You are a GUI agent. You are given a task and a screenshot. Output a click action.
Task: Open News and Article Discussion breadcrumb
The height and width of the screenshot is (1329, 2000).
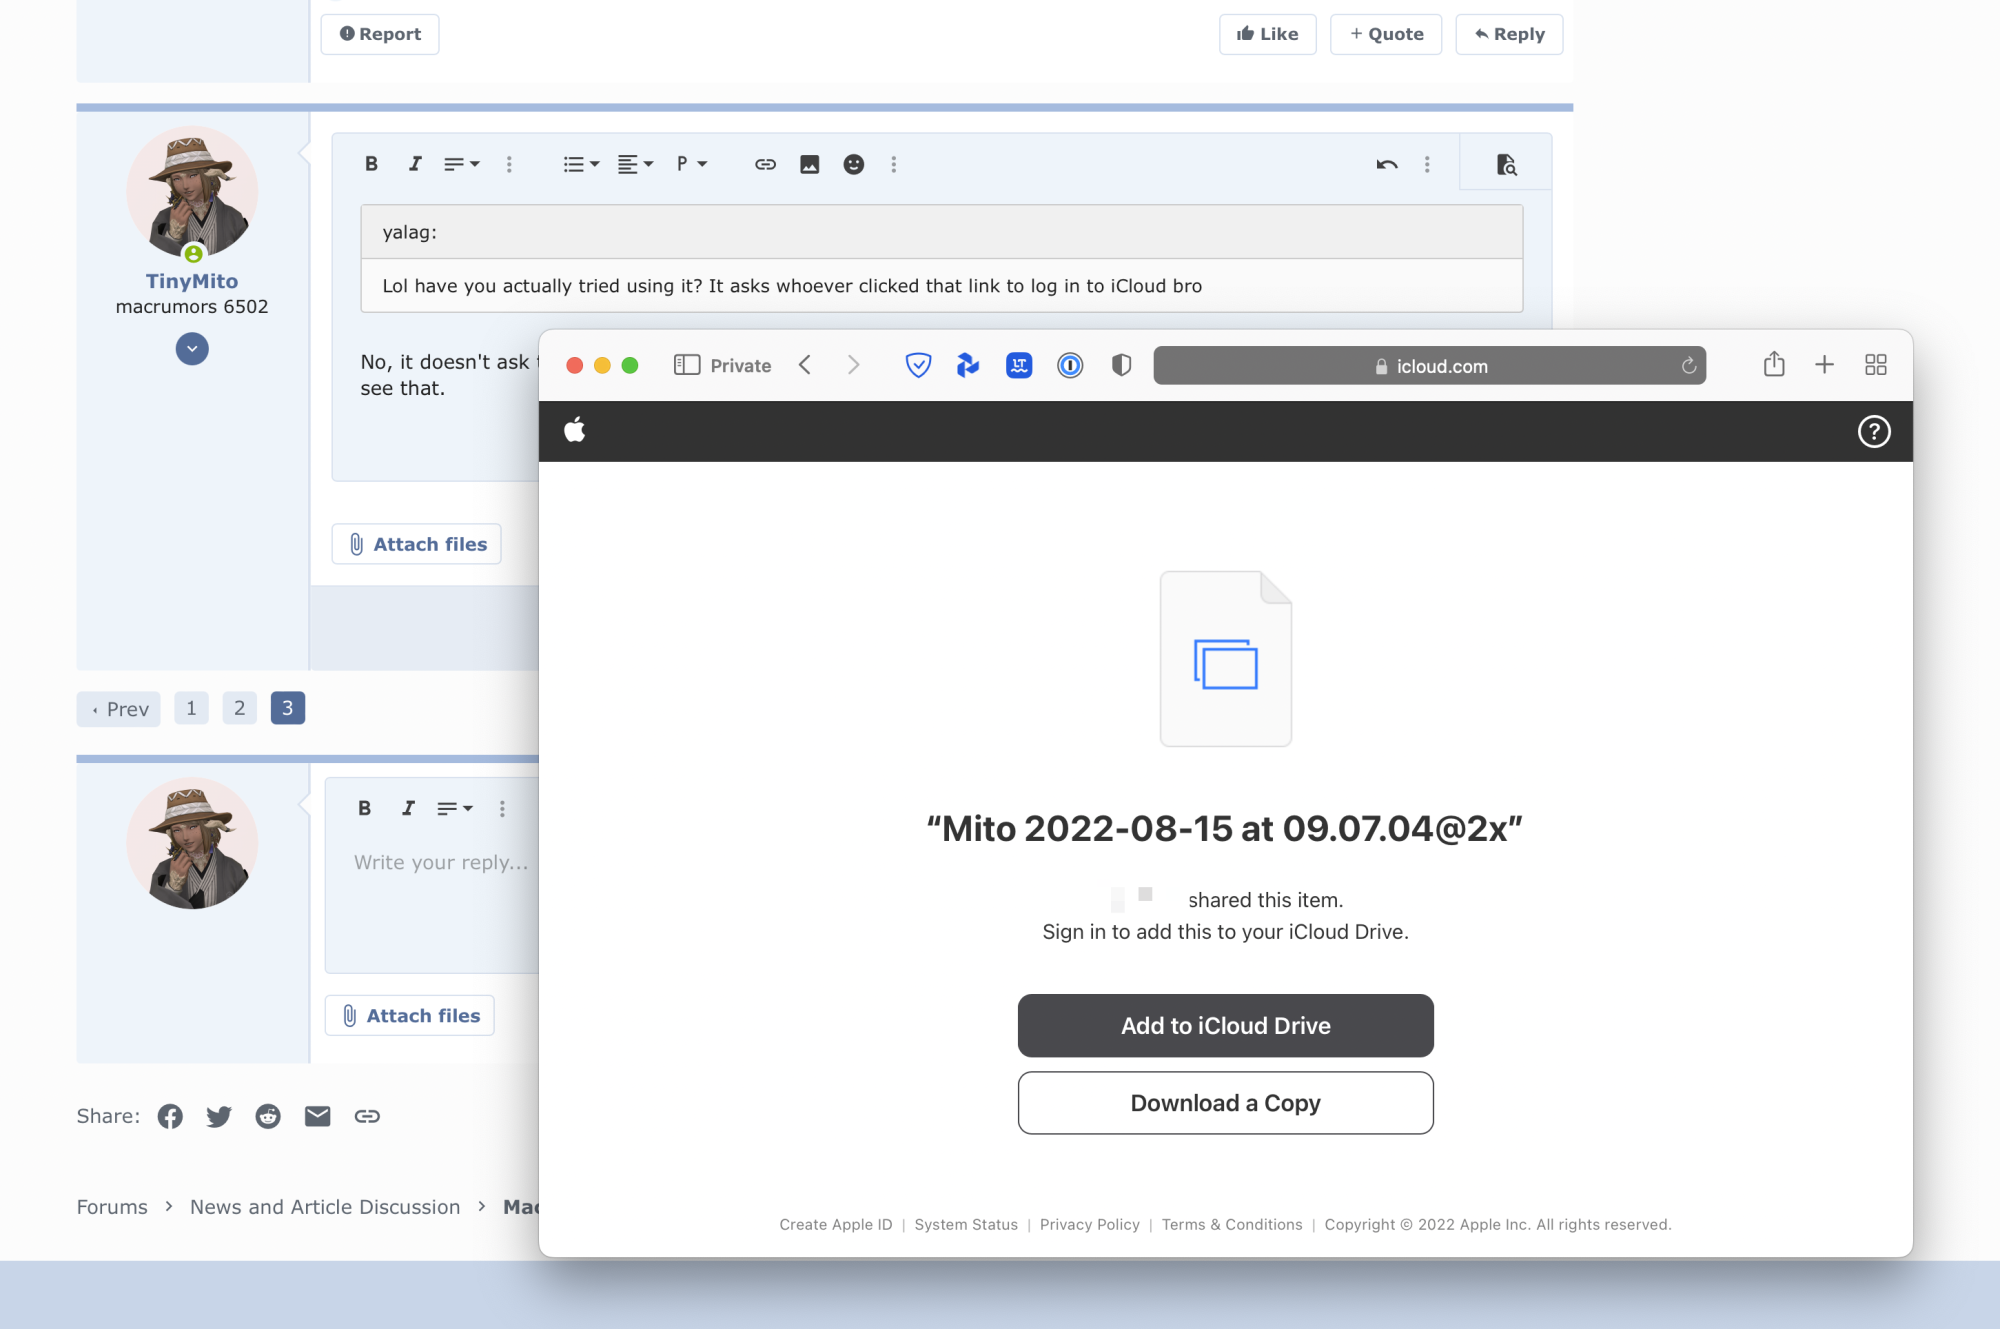(x=325, y=1207)
